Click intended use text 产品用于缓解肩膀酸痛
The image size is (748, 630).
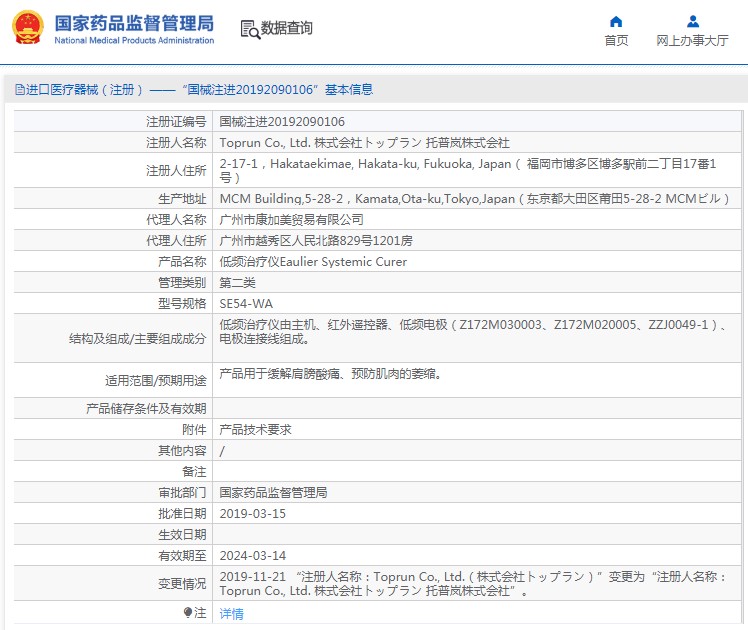click(x=330, y=374)
